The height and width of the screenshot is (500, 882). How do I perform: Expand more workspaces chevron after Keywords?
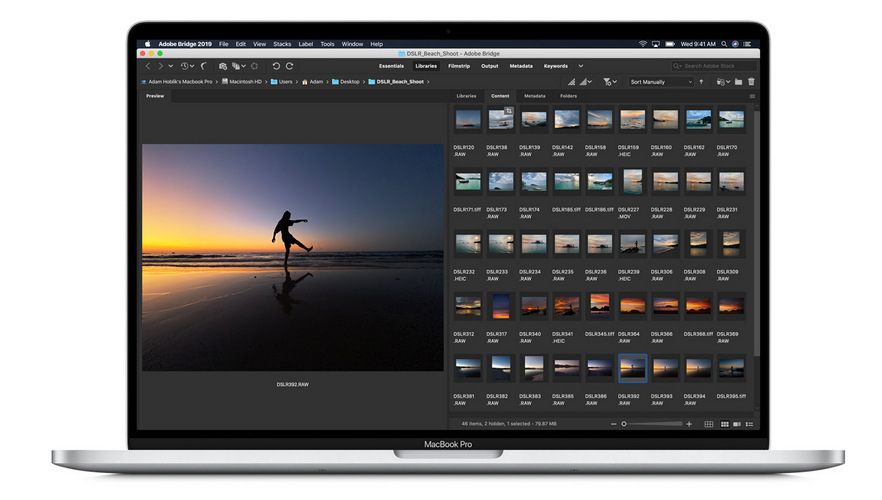point(580,66)
